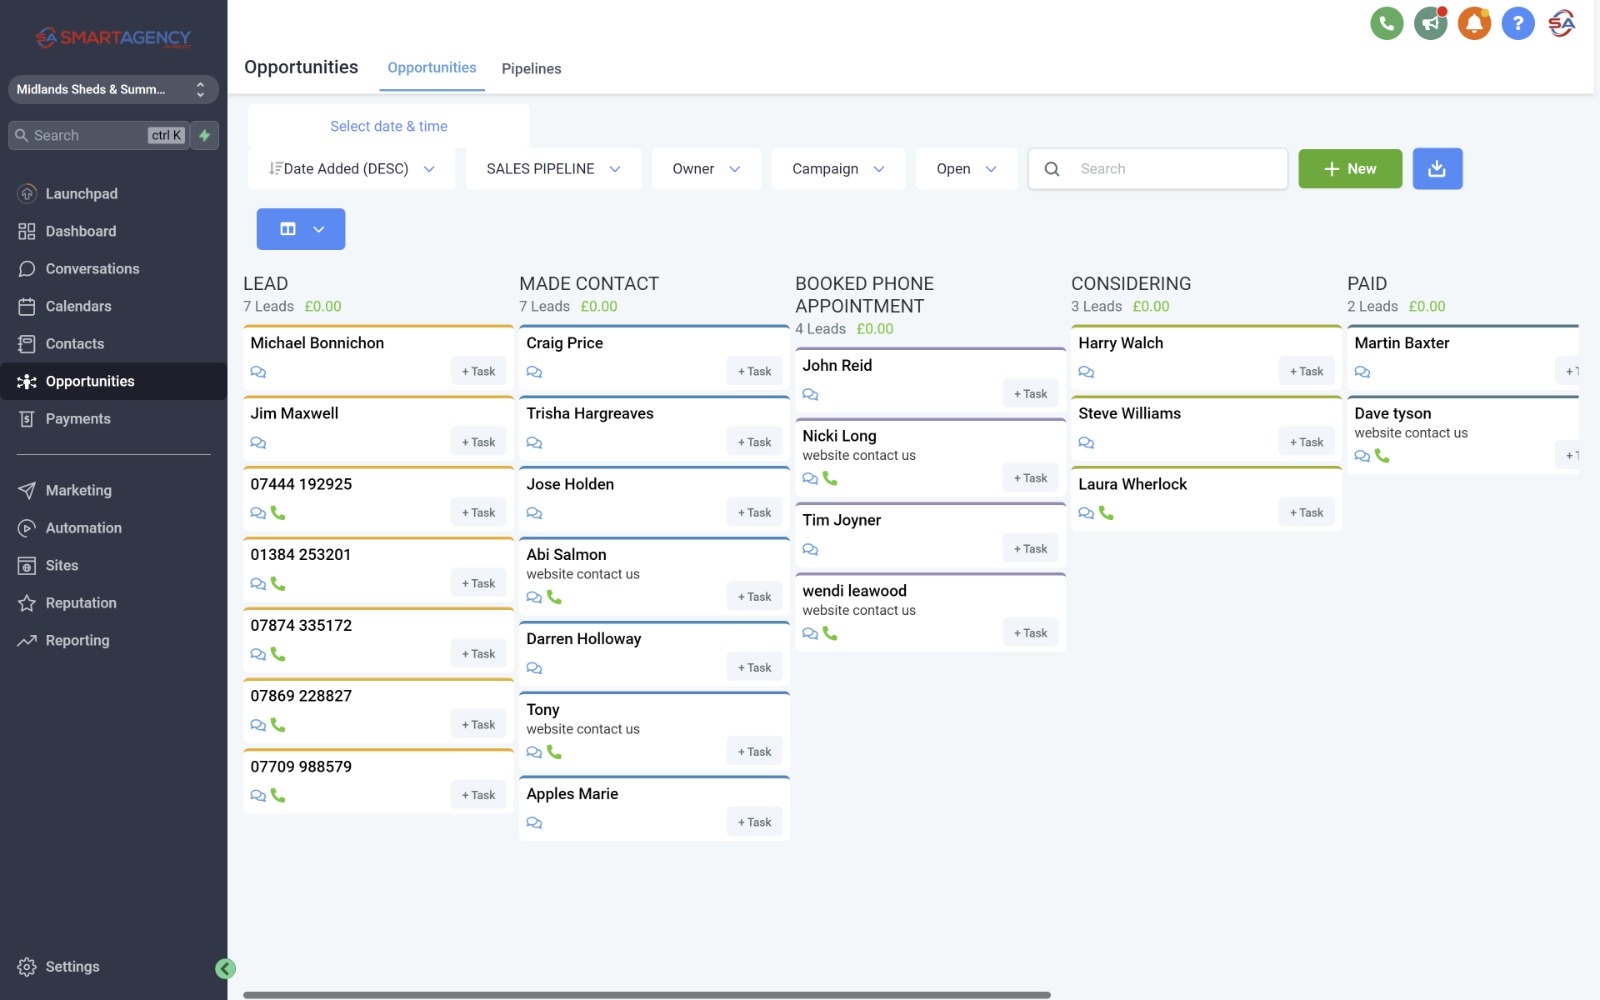Switch to the Pipelines tab
This screenshot has height=1000, width=1600.
pos(531,69)
